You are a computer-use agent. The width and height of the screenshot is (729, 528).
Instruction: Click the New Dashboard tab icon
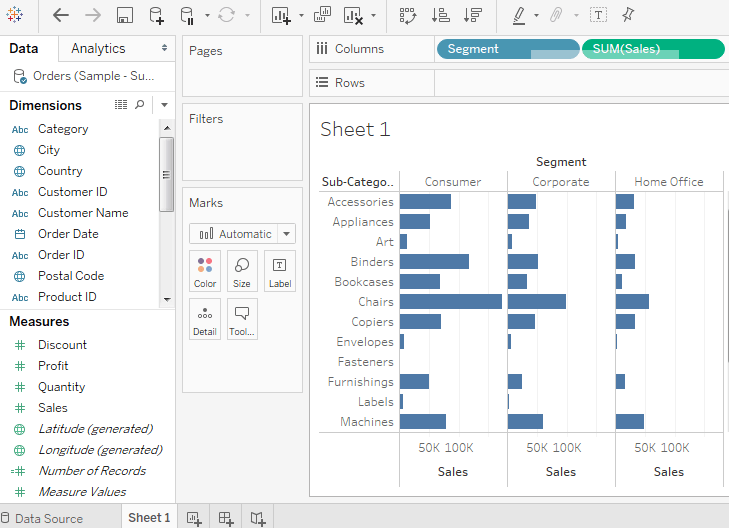coord(226,518)
